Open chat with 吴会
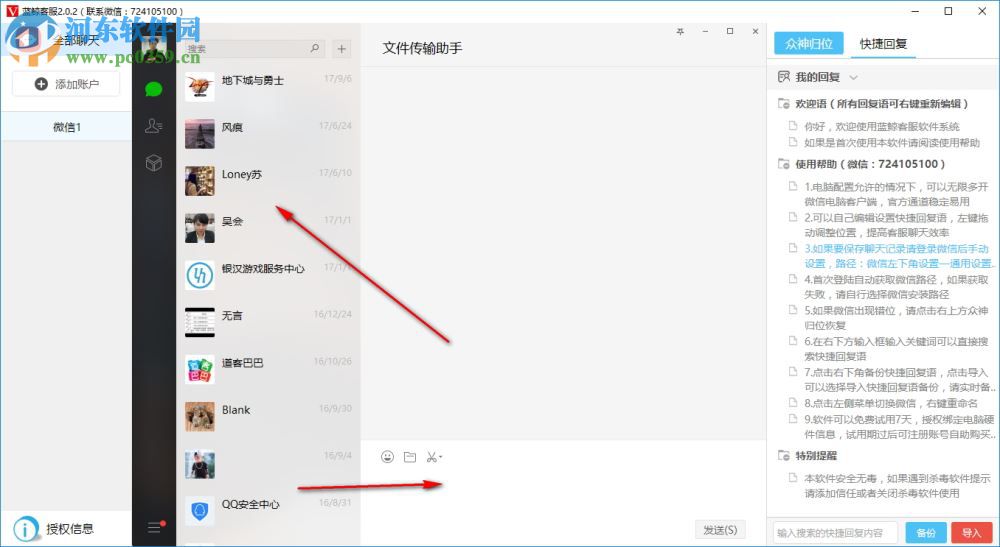Viewport: 1000px width, 547px height. [x=268, y=228]
